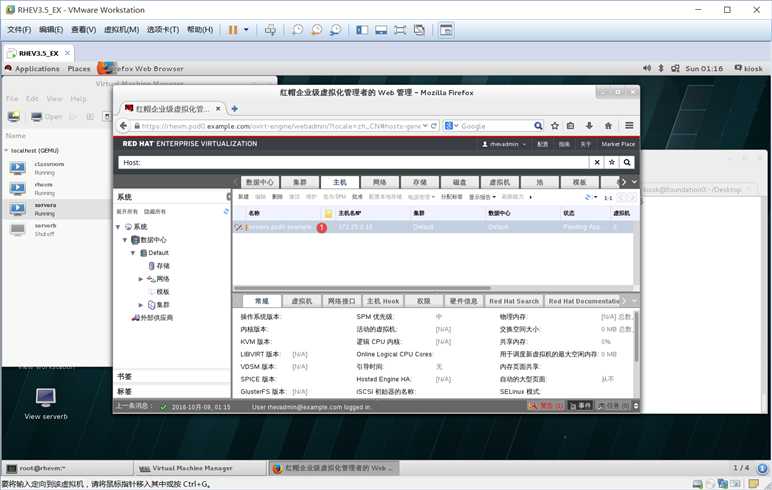Switch to the 数据中心 tab

coord(260,182)
